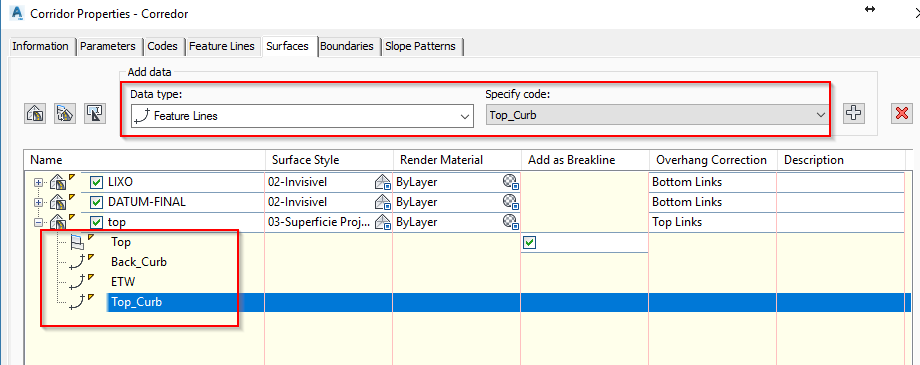The height and width of the screenshot is (365, 920).
Task: Switch to the Information tab
Action: (x=40, y=46)
